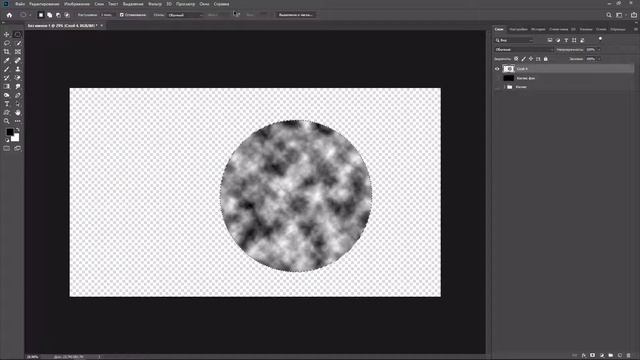Toggle lock all layer attributes
The height and width of the screenshot is (360, 640).
tap(546, 59)
